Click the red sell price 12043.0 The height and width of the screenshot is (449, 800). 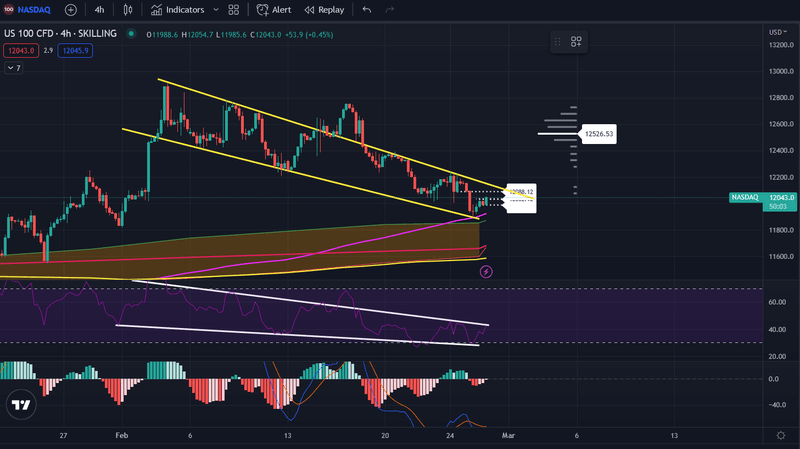(21, 51)
